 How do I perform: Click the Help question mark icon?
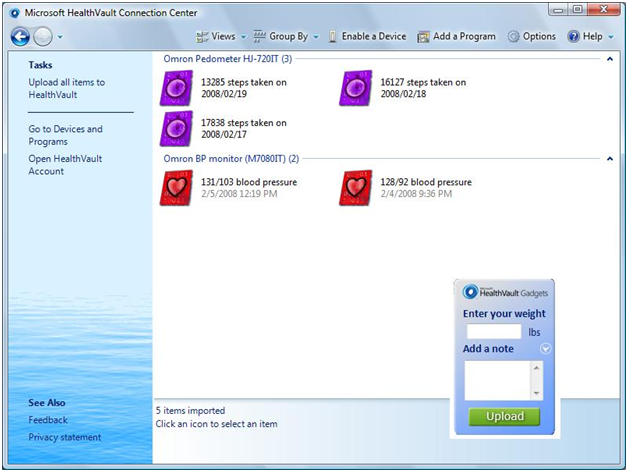tap(573, 36)
